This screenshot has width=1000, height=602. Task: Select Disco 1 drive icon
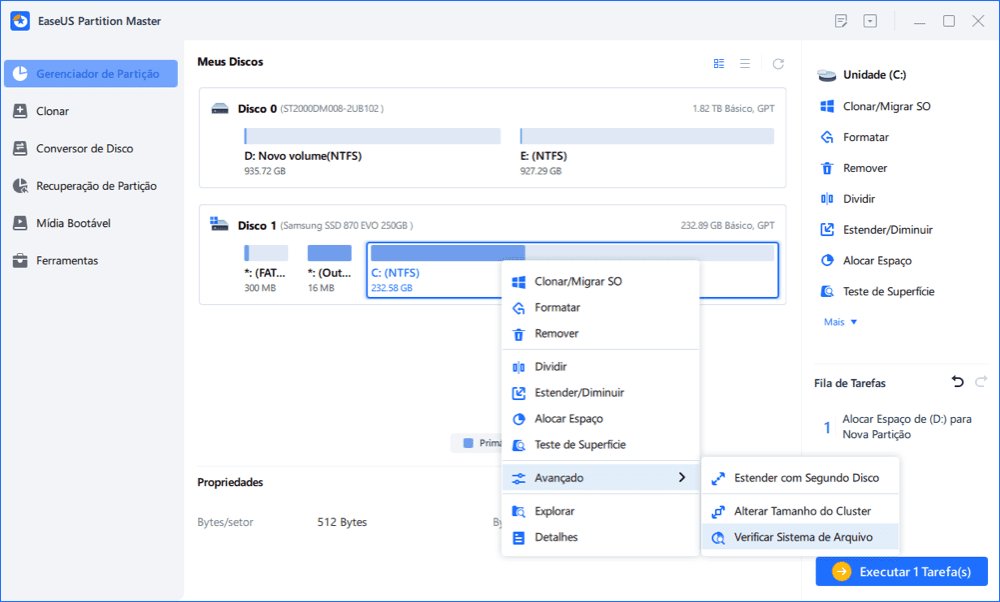(x=219, y=224)
